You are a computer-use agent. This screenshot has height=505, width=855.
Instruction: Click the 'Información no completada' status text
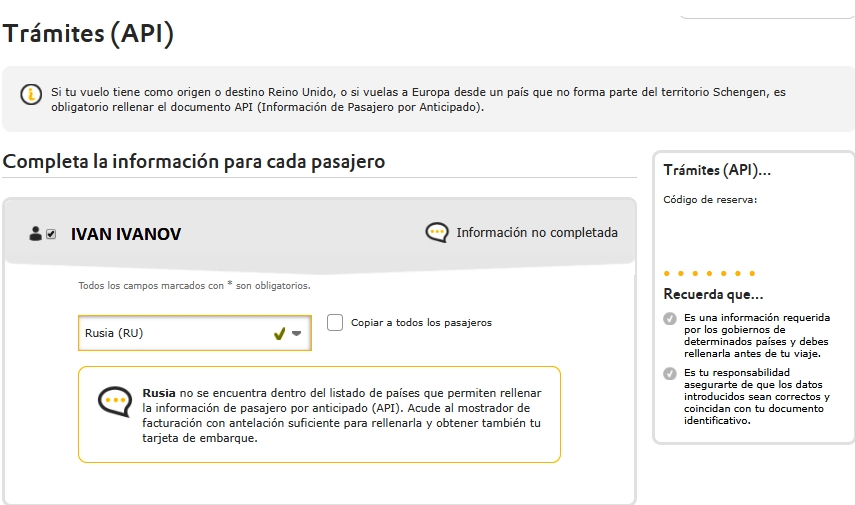tap(537, 233)
